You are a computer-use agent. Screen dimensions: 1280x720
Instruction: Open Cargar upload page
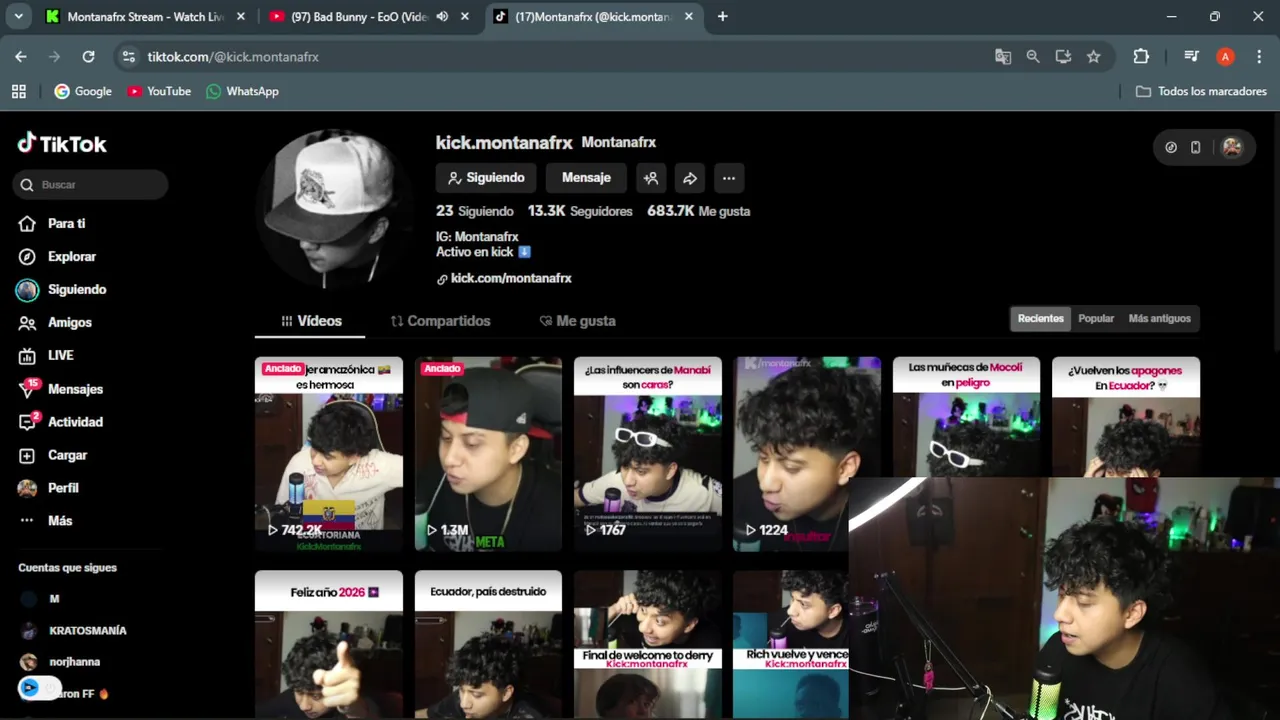click(x=67, y=455)
